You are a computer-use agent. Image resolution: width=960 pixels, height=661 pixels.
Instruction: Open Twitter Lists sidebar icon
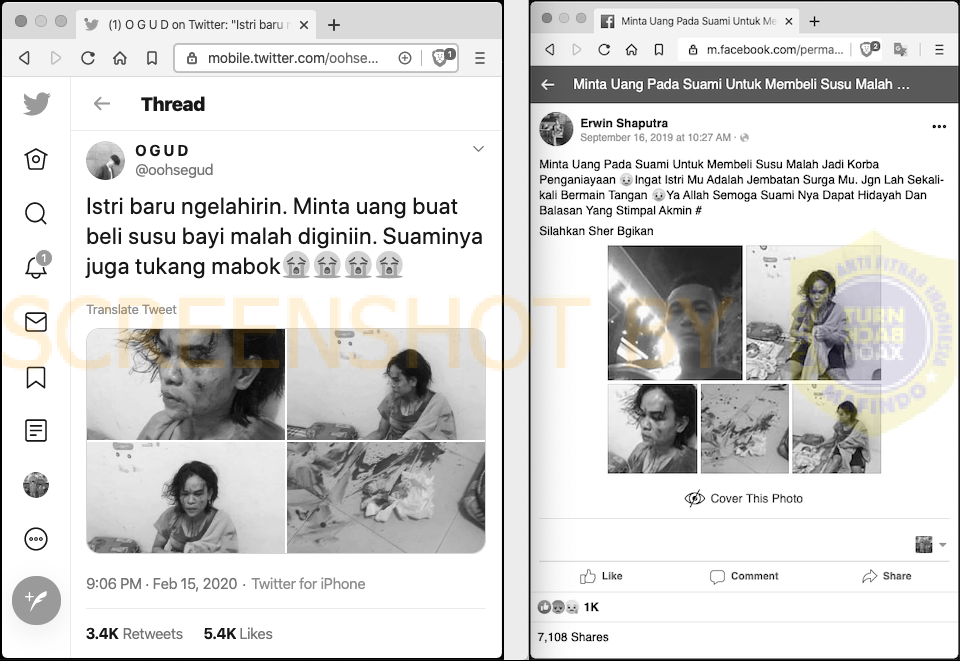click(x=36, y=430)
